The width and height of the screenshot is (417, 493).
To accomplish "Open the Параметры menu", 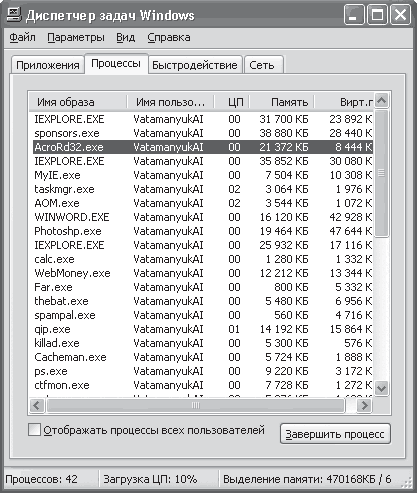I will 76,37.
